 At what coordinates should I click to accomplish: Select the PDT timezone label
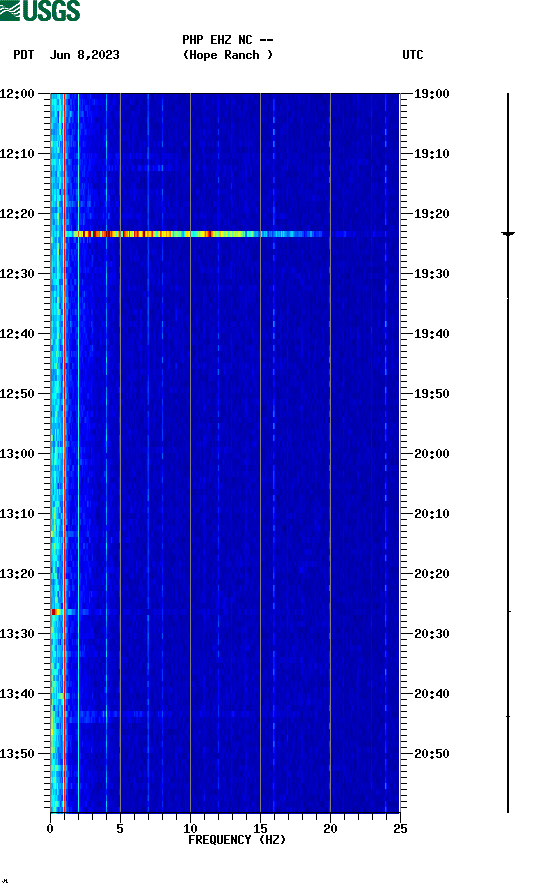(23, 55)
